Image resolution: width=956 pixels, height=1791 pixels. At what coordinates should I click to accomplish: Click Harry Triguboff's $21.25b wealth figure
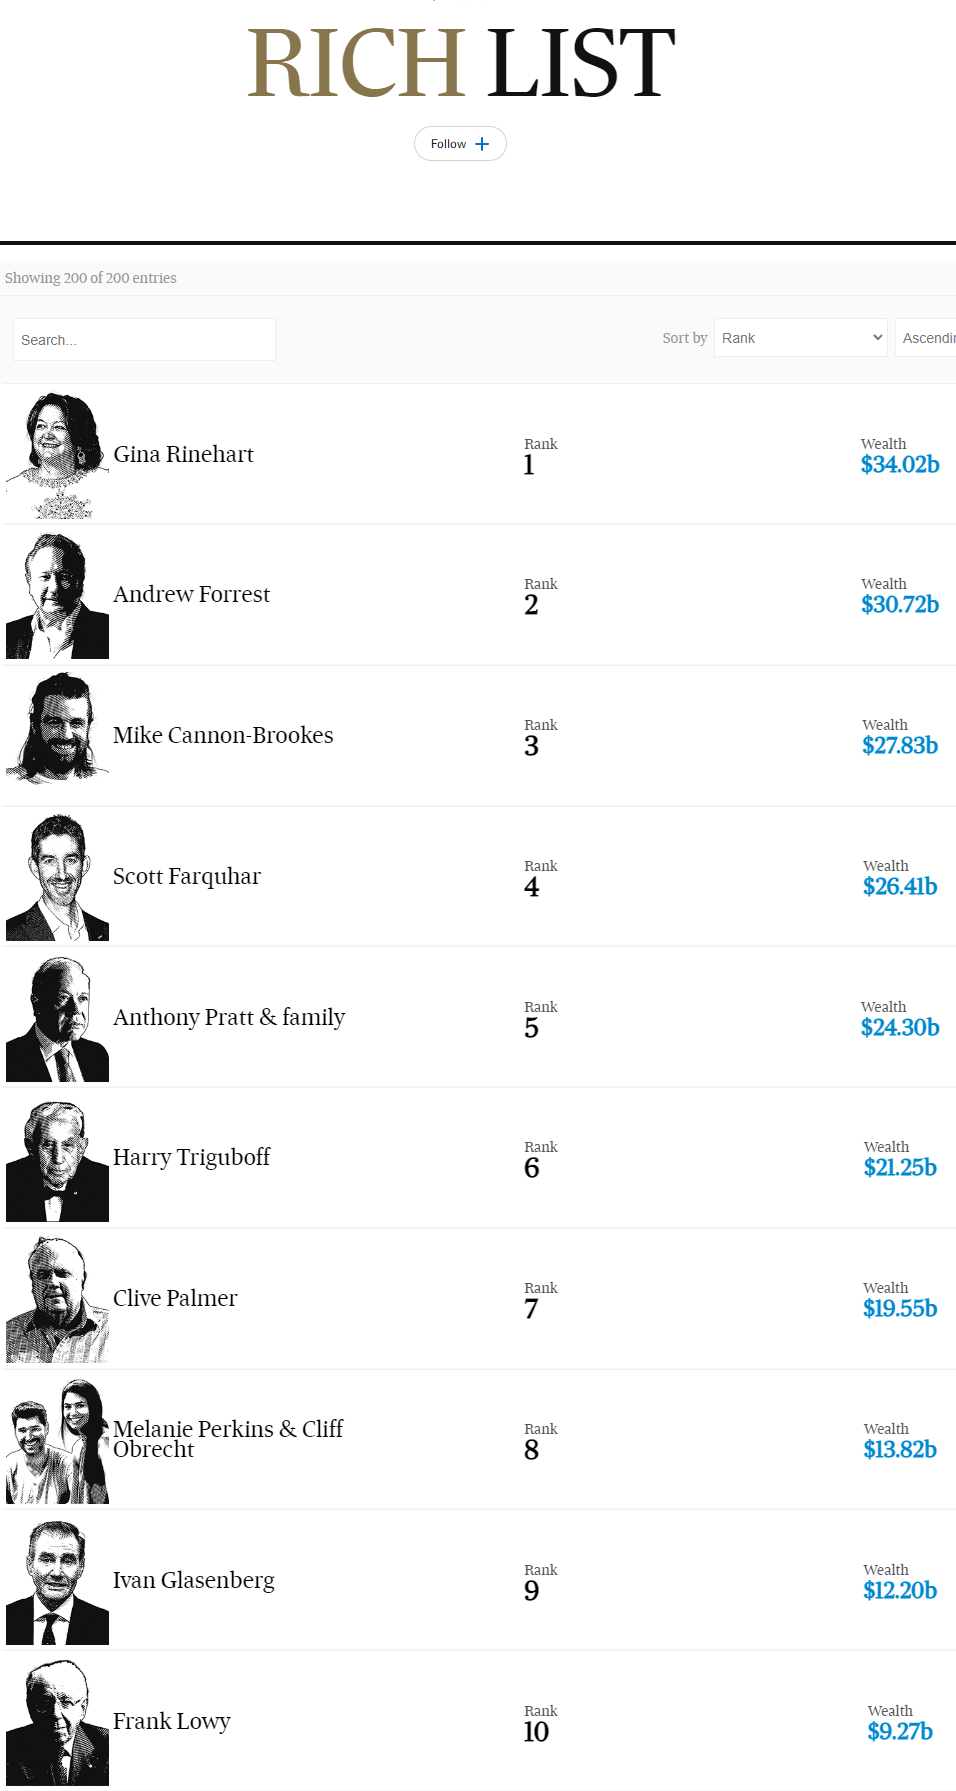click(x=900, y=1168)
